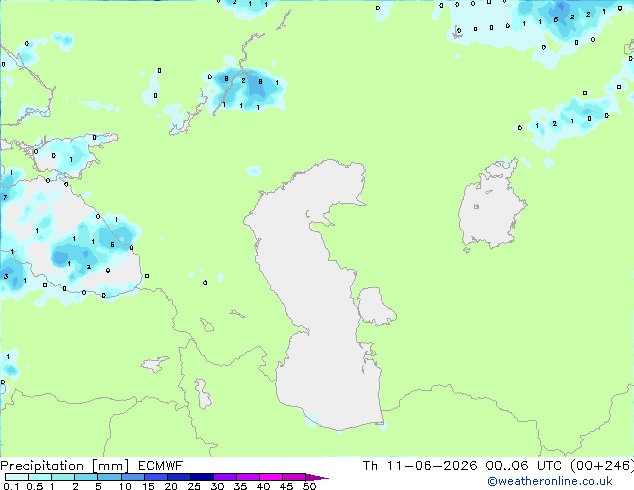Click the 'Precipitation' title word
The image size is (634, 490).
click(x=42, y=466)
